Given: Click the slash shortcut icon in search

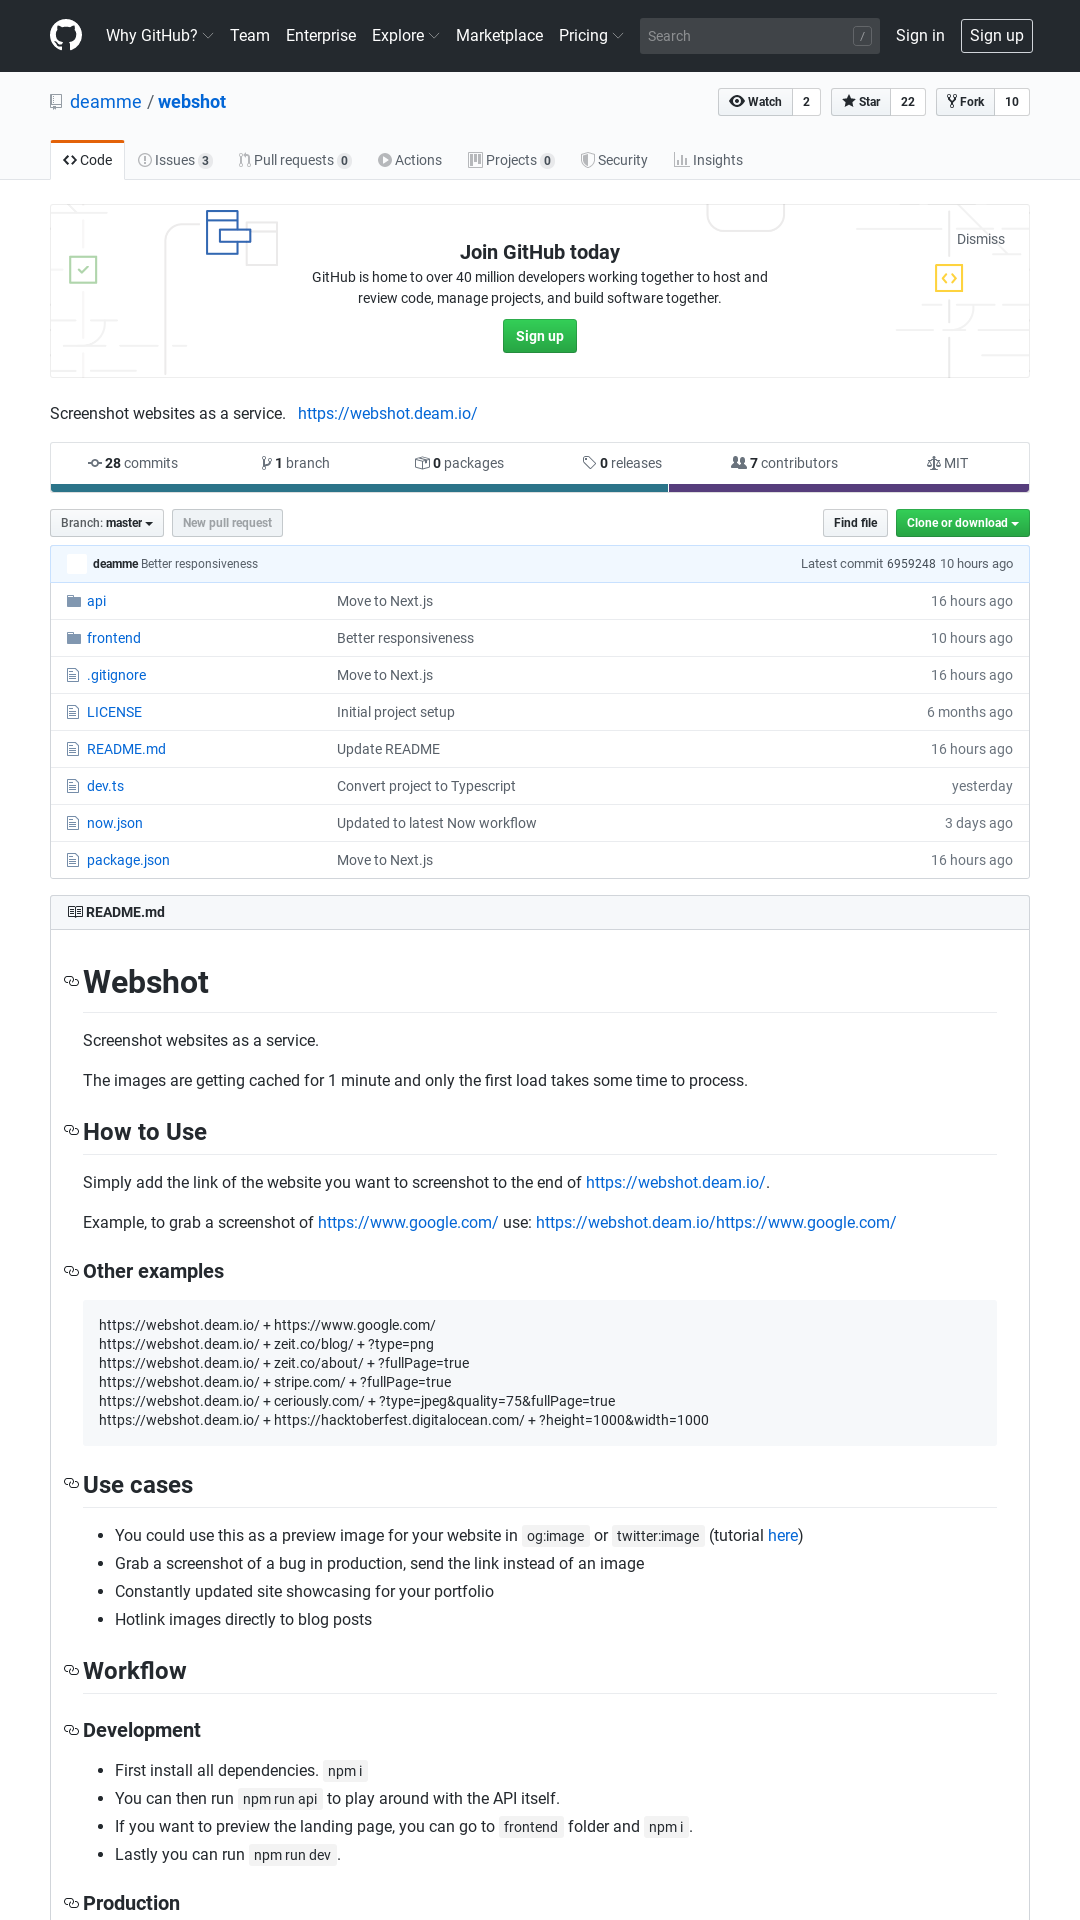Looking at the screenshot, I should coord(862,36).
